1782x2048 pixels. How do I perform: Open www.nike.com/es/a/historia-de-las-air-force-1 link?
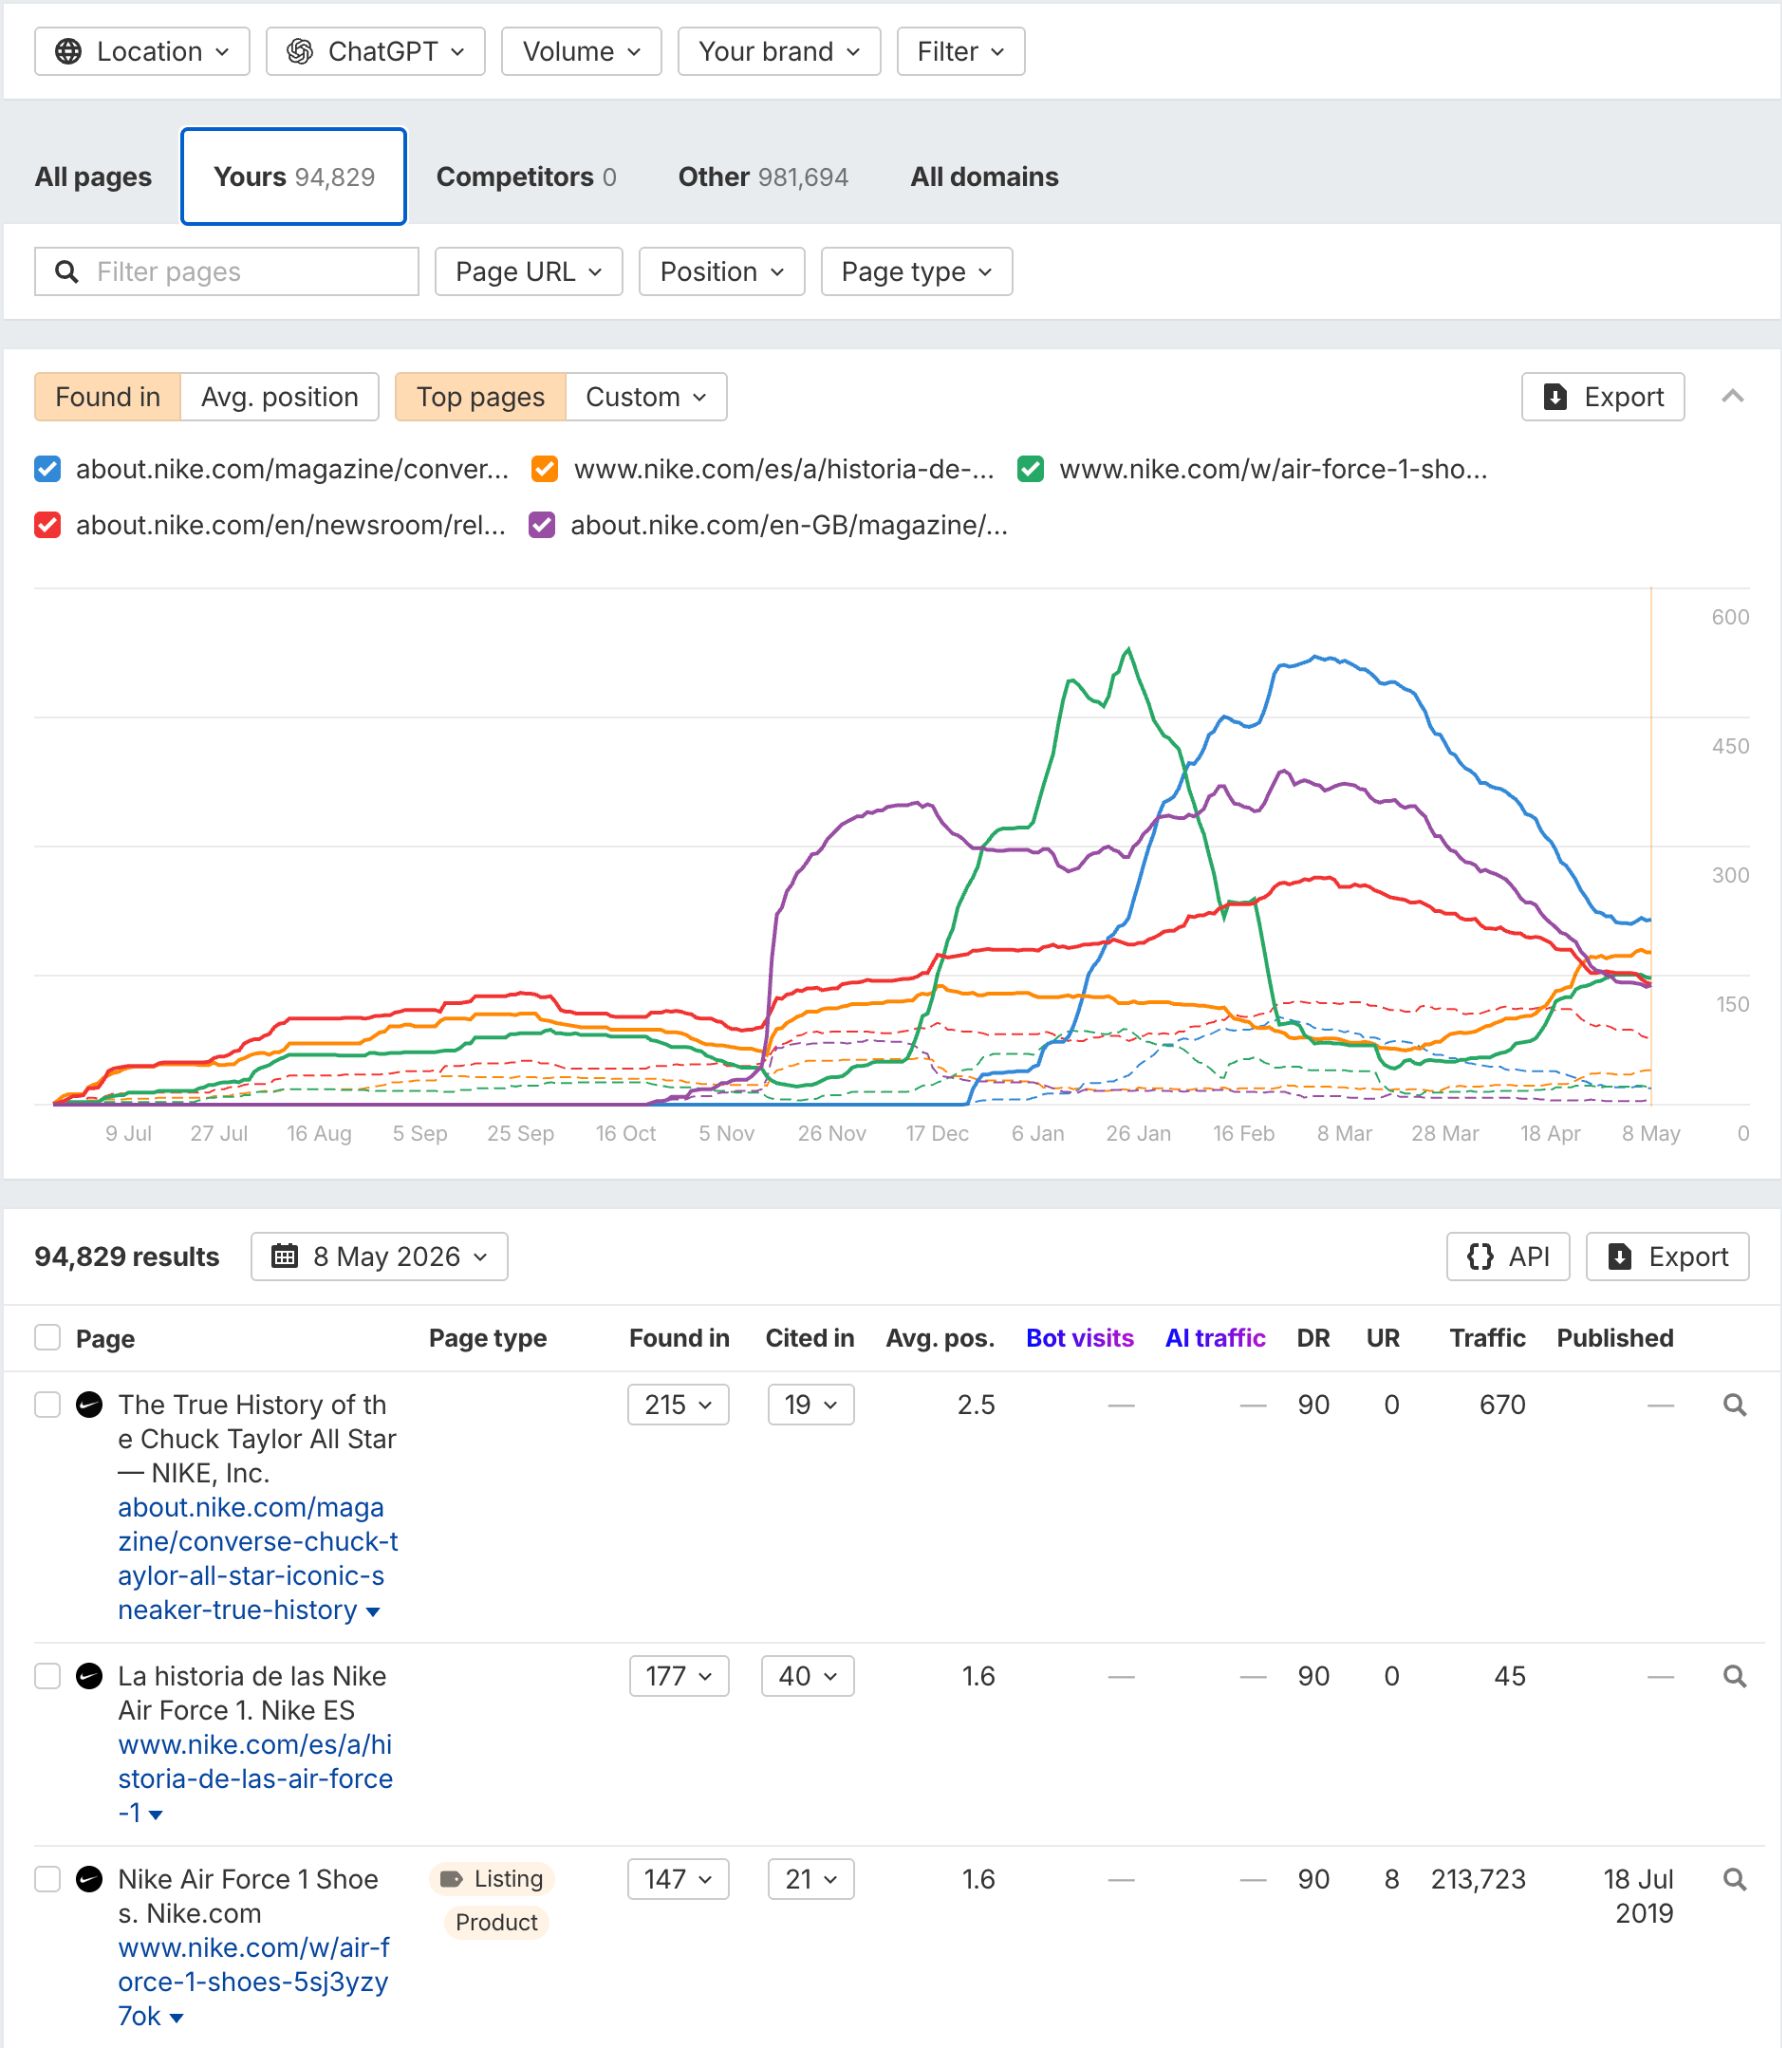255,1778
